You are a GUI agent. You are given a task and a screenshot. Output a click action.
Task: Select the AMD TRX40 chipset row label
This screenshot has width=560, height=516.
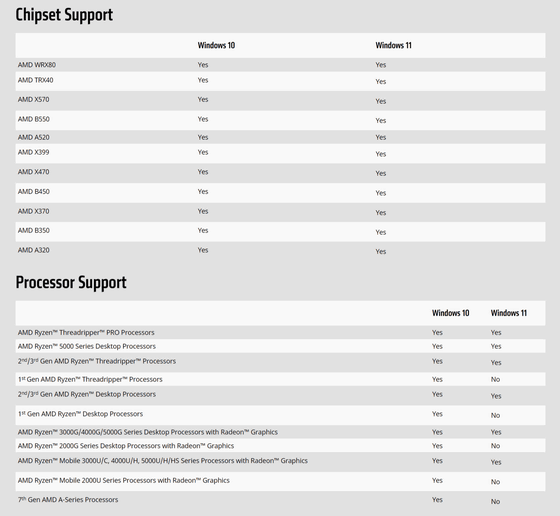36,80
